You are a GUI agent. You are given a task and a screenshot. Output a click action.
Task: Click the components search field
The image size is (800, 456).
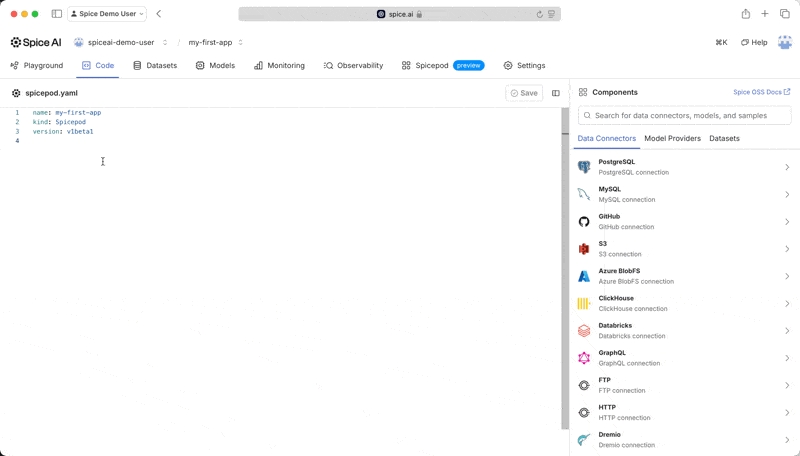[685, 115]
